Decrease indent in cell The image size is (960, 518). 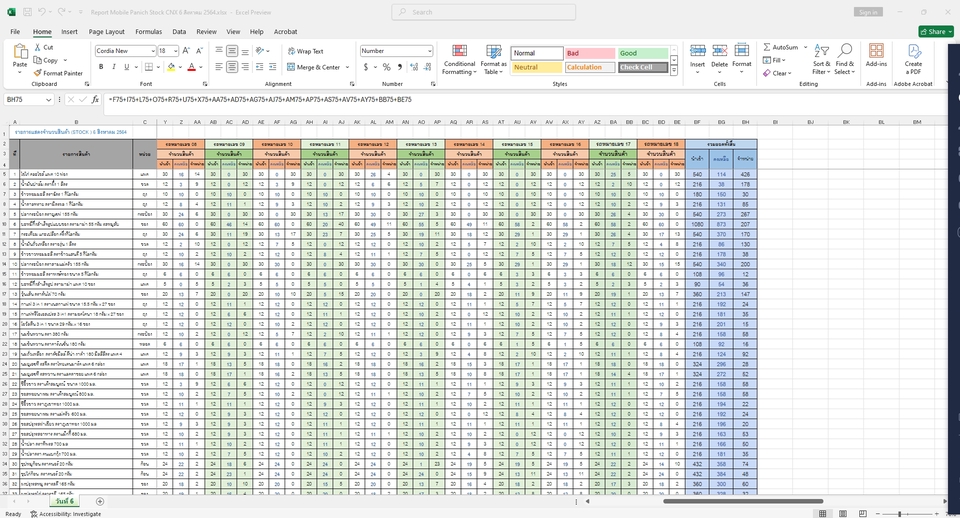coord(260,67)
